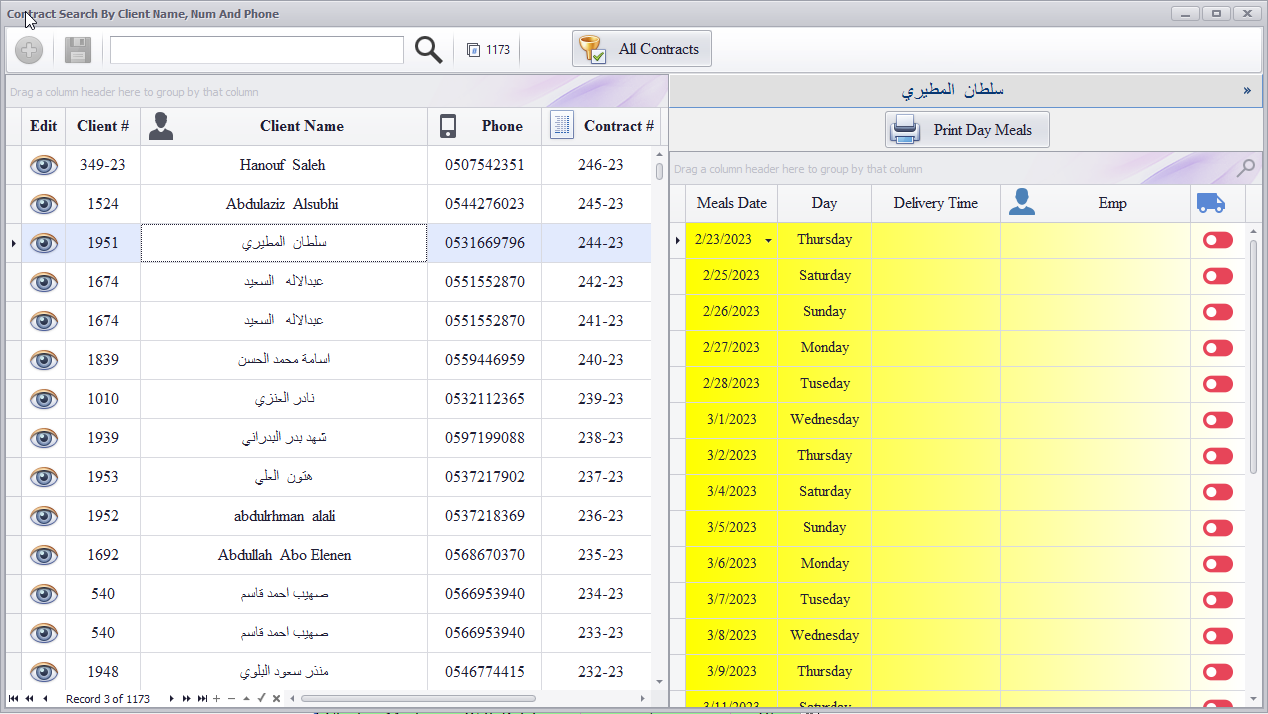
Task: Click the All Contracts button
Action: (642, 49)
